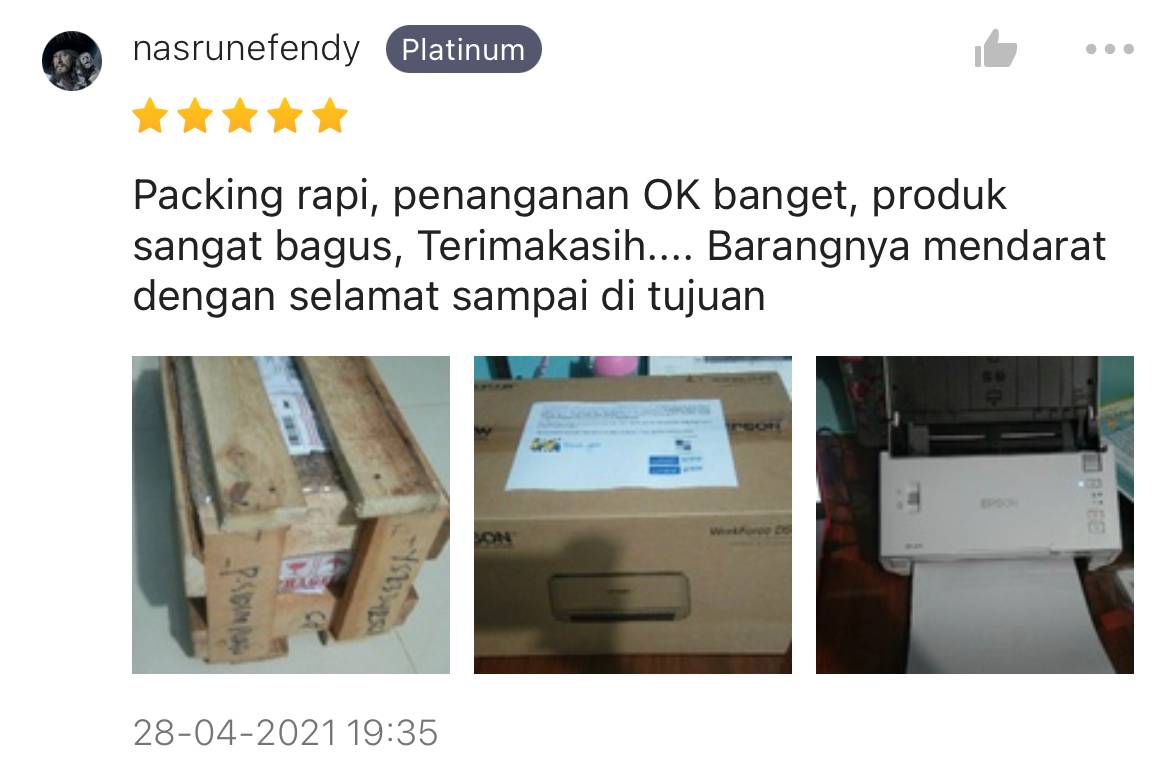Select the review time 19:35
The height and width of the screenshot is (773, 1170).
click(392, 733)
